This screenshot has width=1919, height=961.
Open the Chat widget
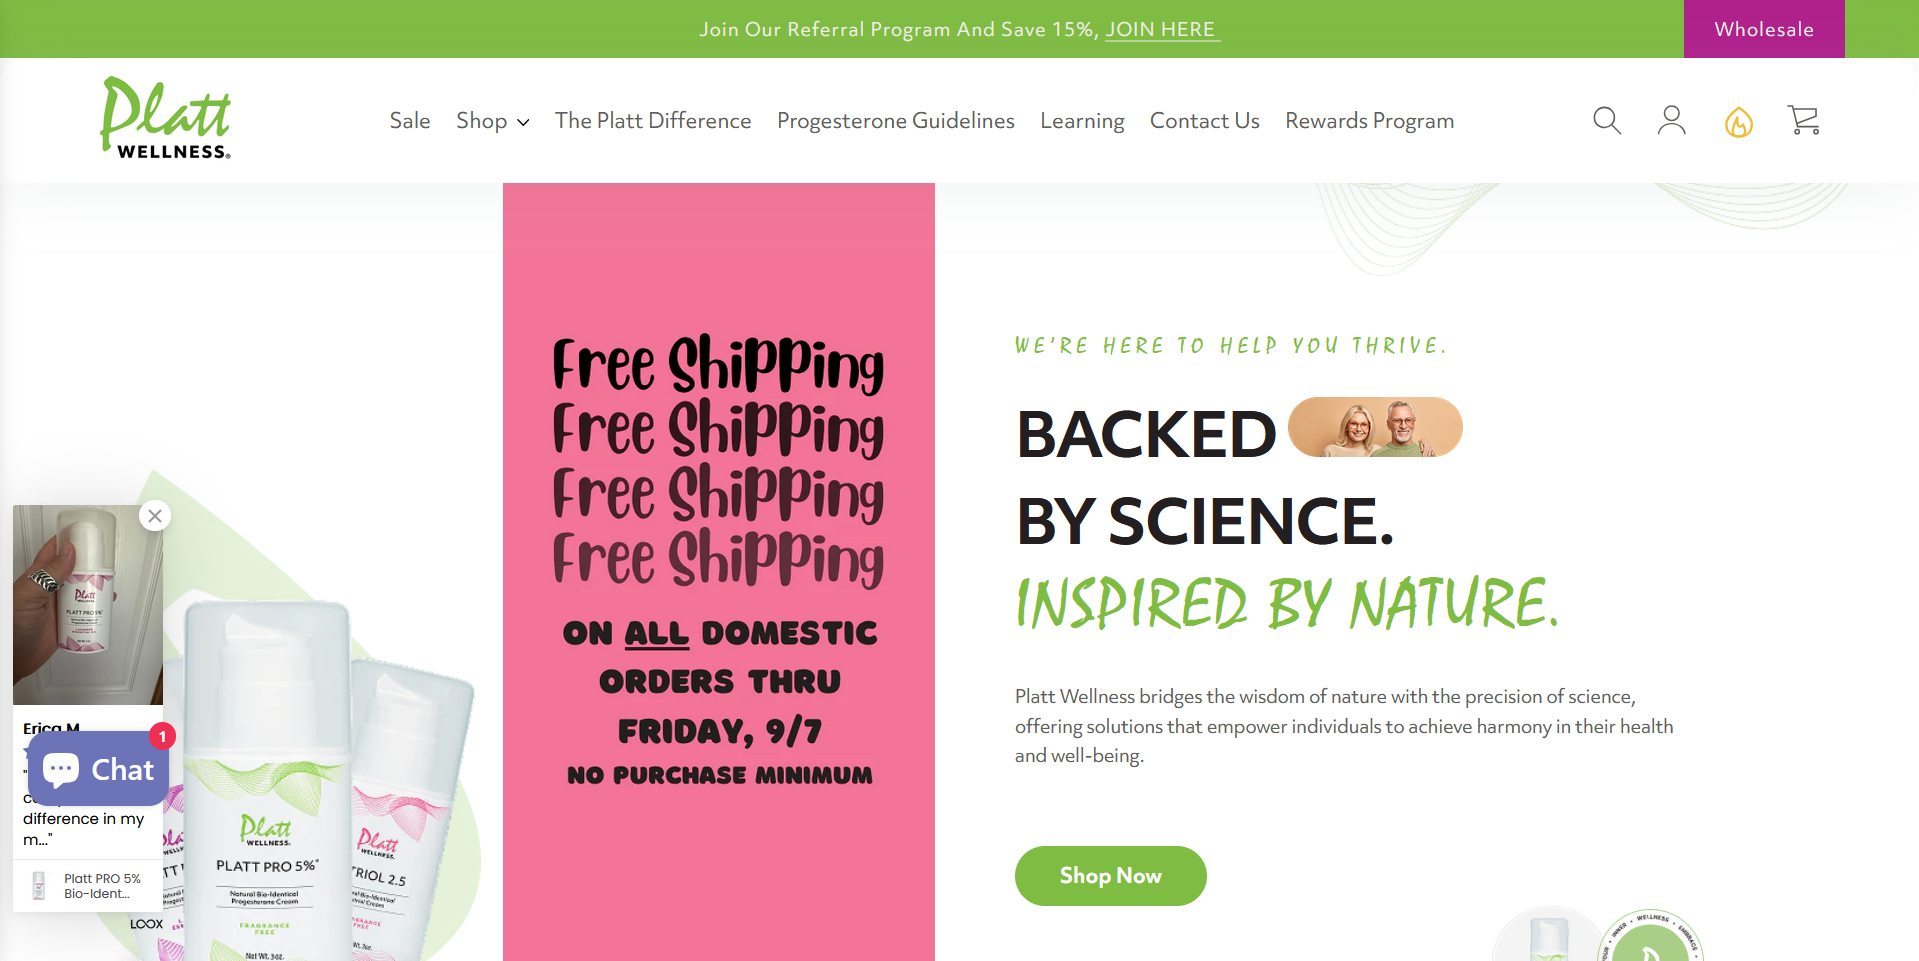click(98, 769)
